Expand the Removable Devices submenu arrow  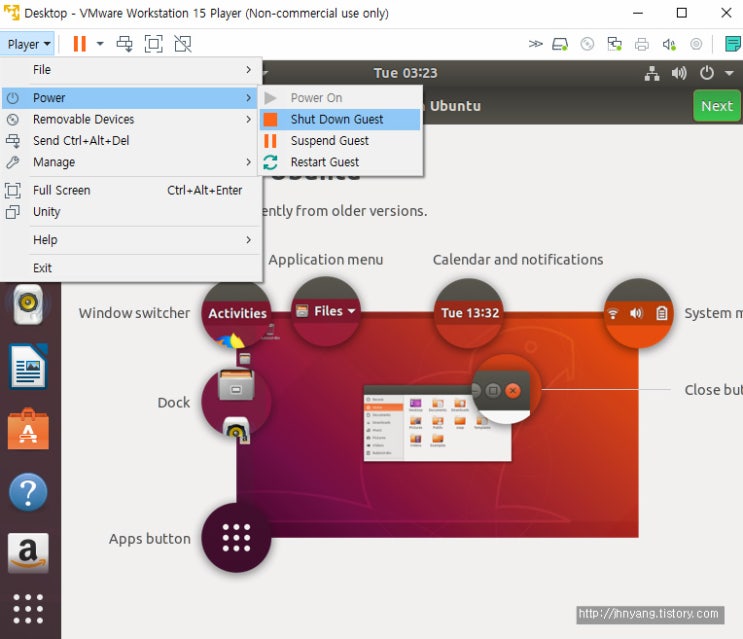(249, 119)
